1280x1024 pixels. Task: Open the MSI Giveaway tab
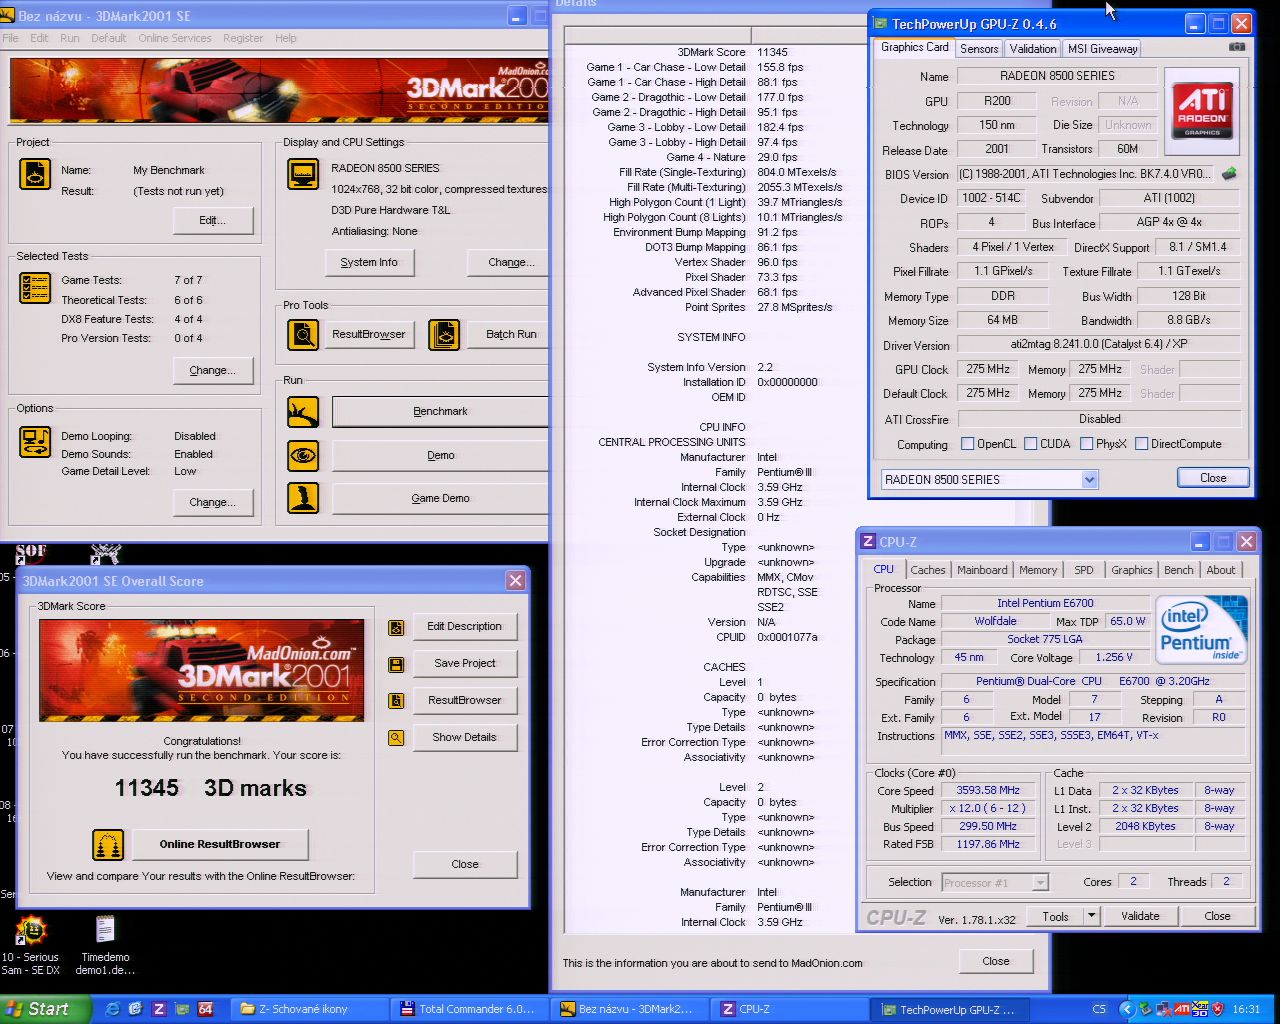click(1102, 49)
